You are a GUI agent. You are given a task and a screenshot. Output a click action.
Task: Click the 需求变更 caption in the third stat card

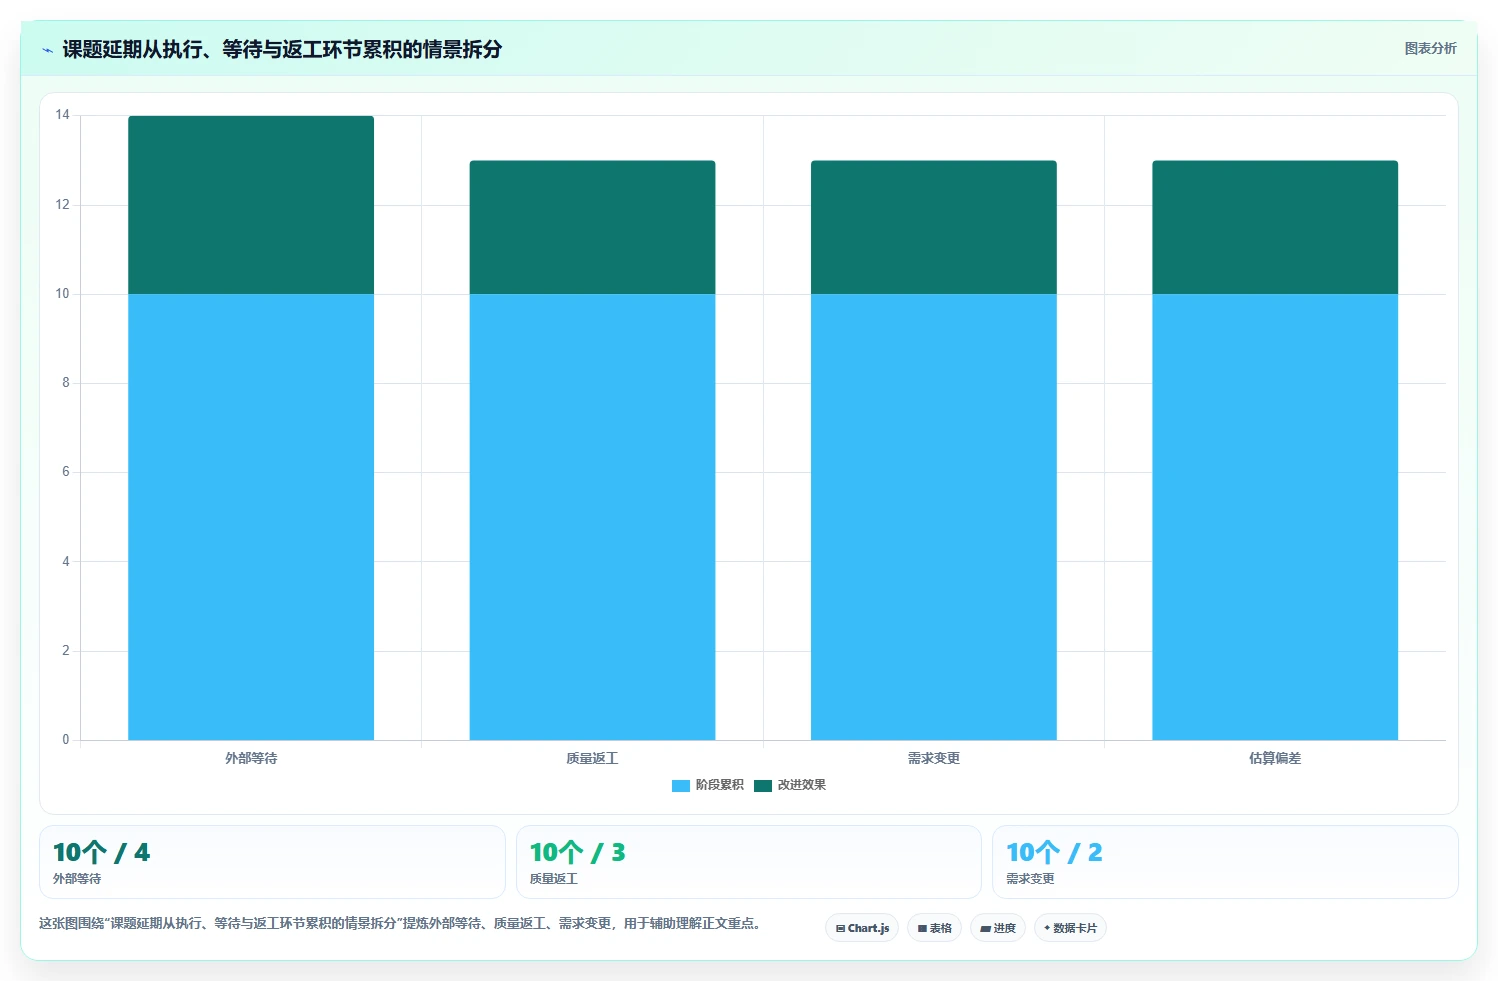1030,879
